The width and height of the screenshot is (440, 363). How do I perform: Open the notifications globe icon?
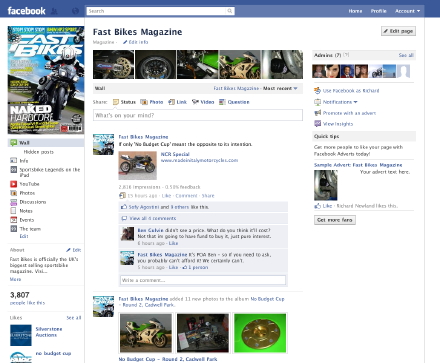click(x=75, y=11)
